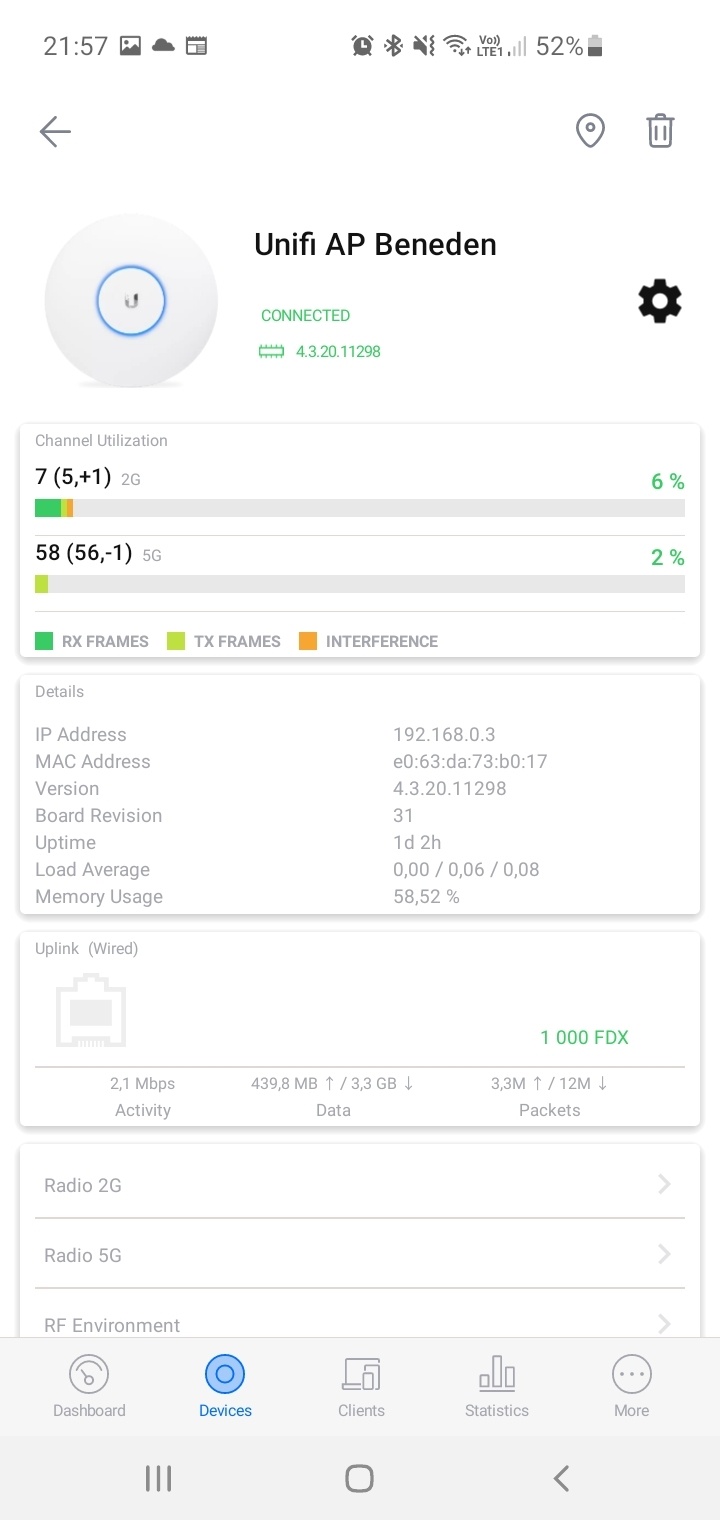
Task: Tap the Ethernet port uplink icon
Action: click(x=91, y=1010)
